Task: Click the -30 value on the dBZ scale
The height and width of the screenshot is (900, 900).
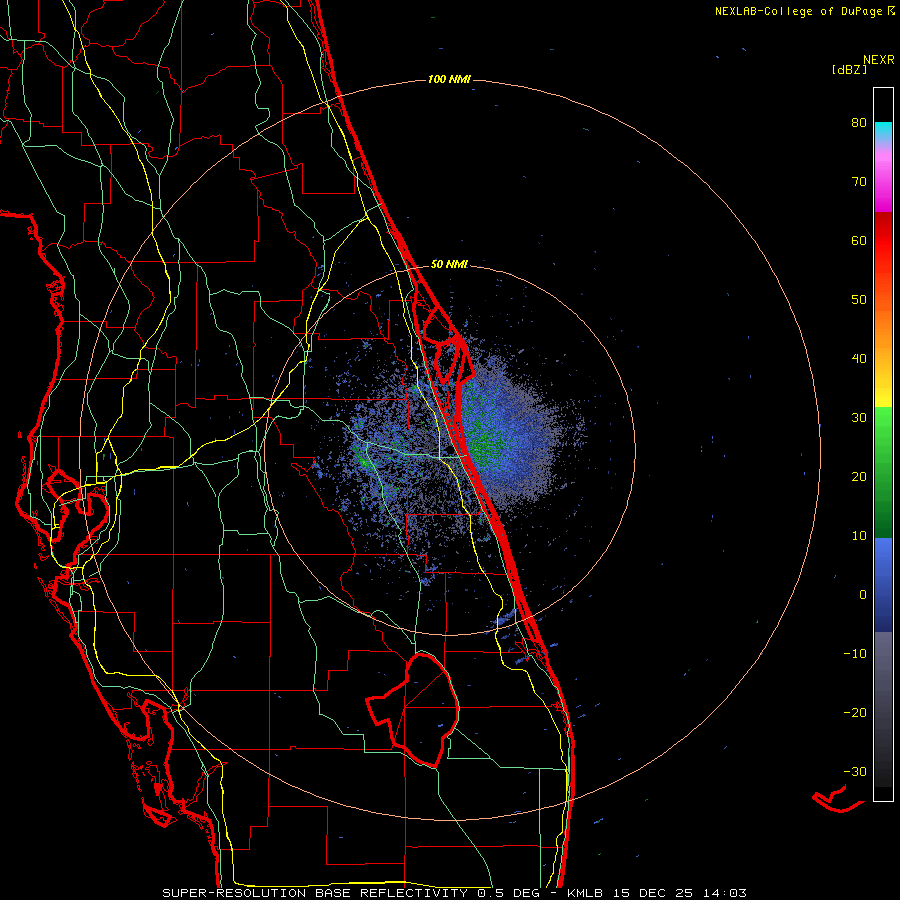Action: [855, 772]
